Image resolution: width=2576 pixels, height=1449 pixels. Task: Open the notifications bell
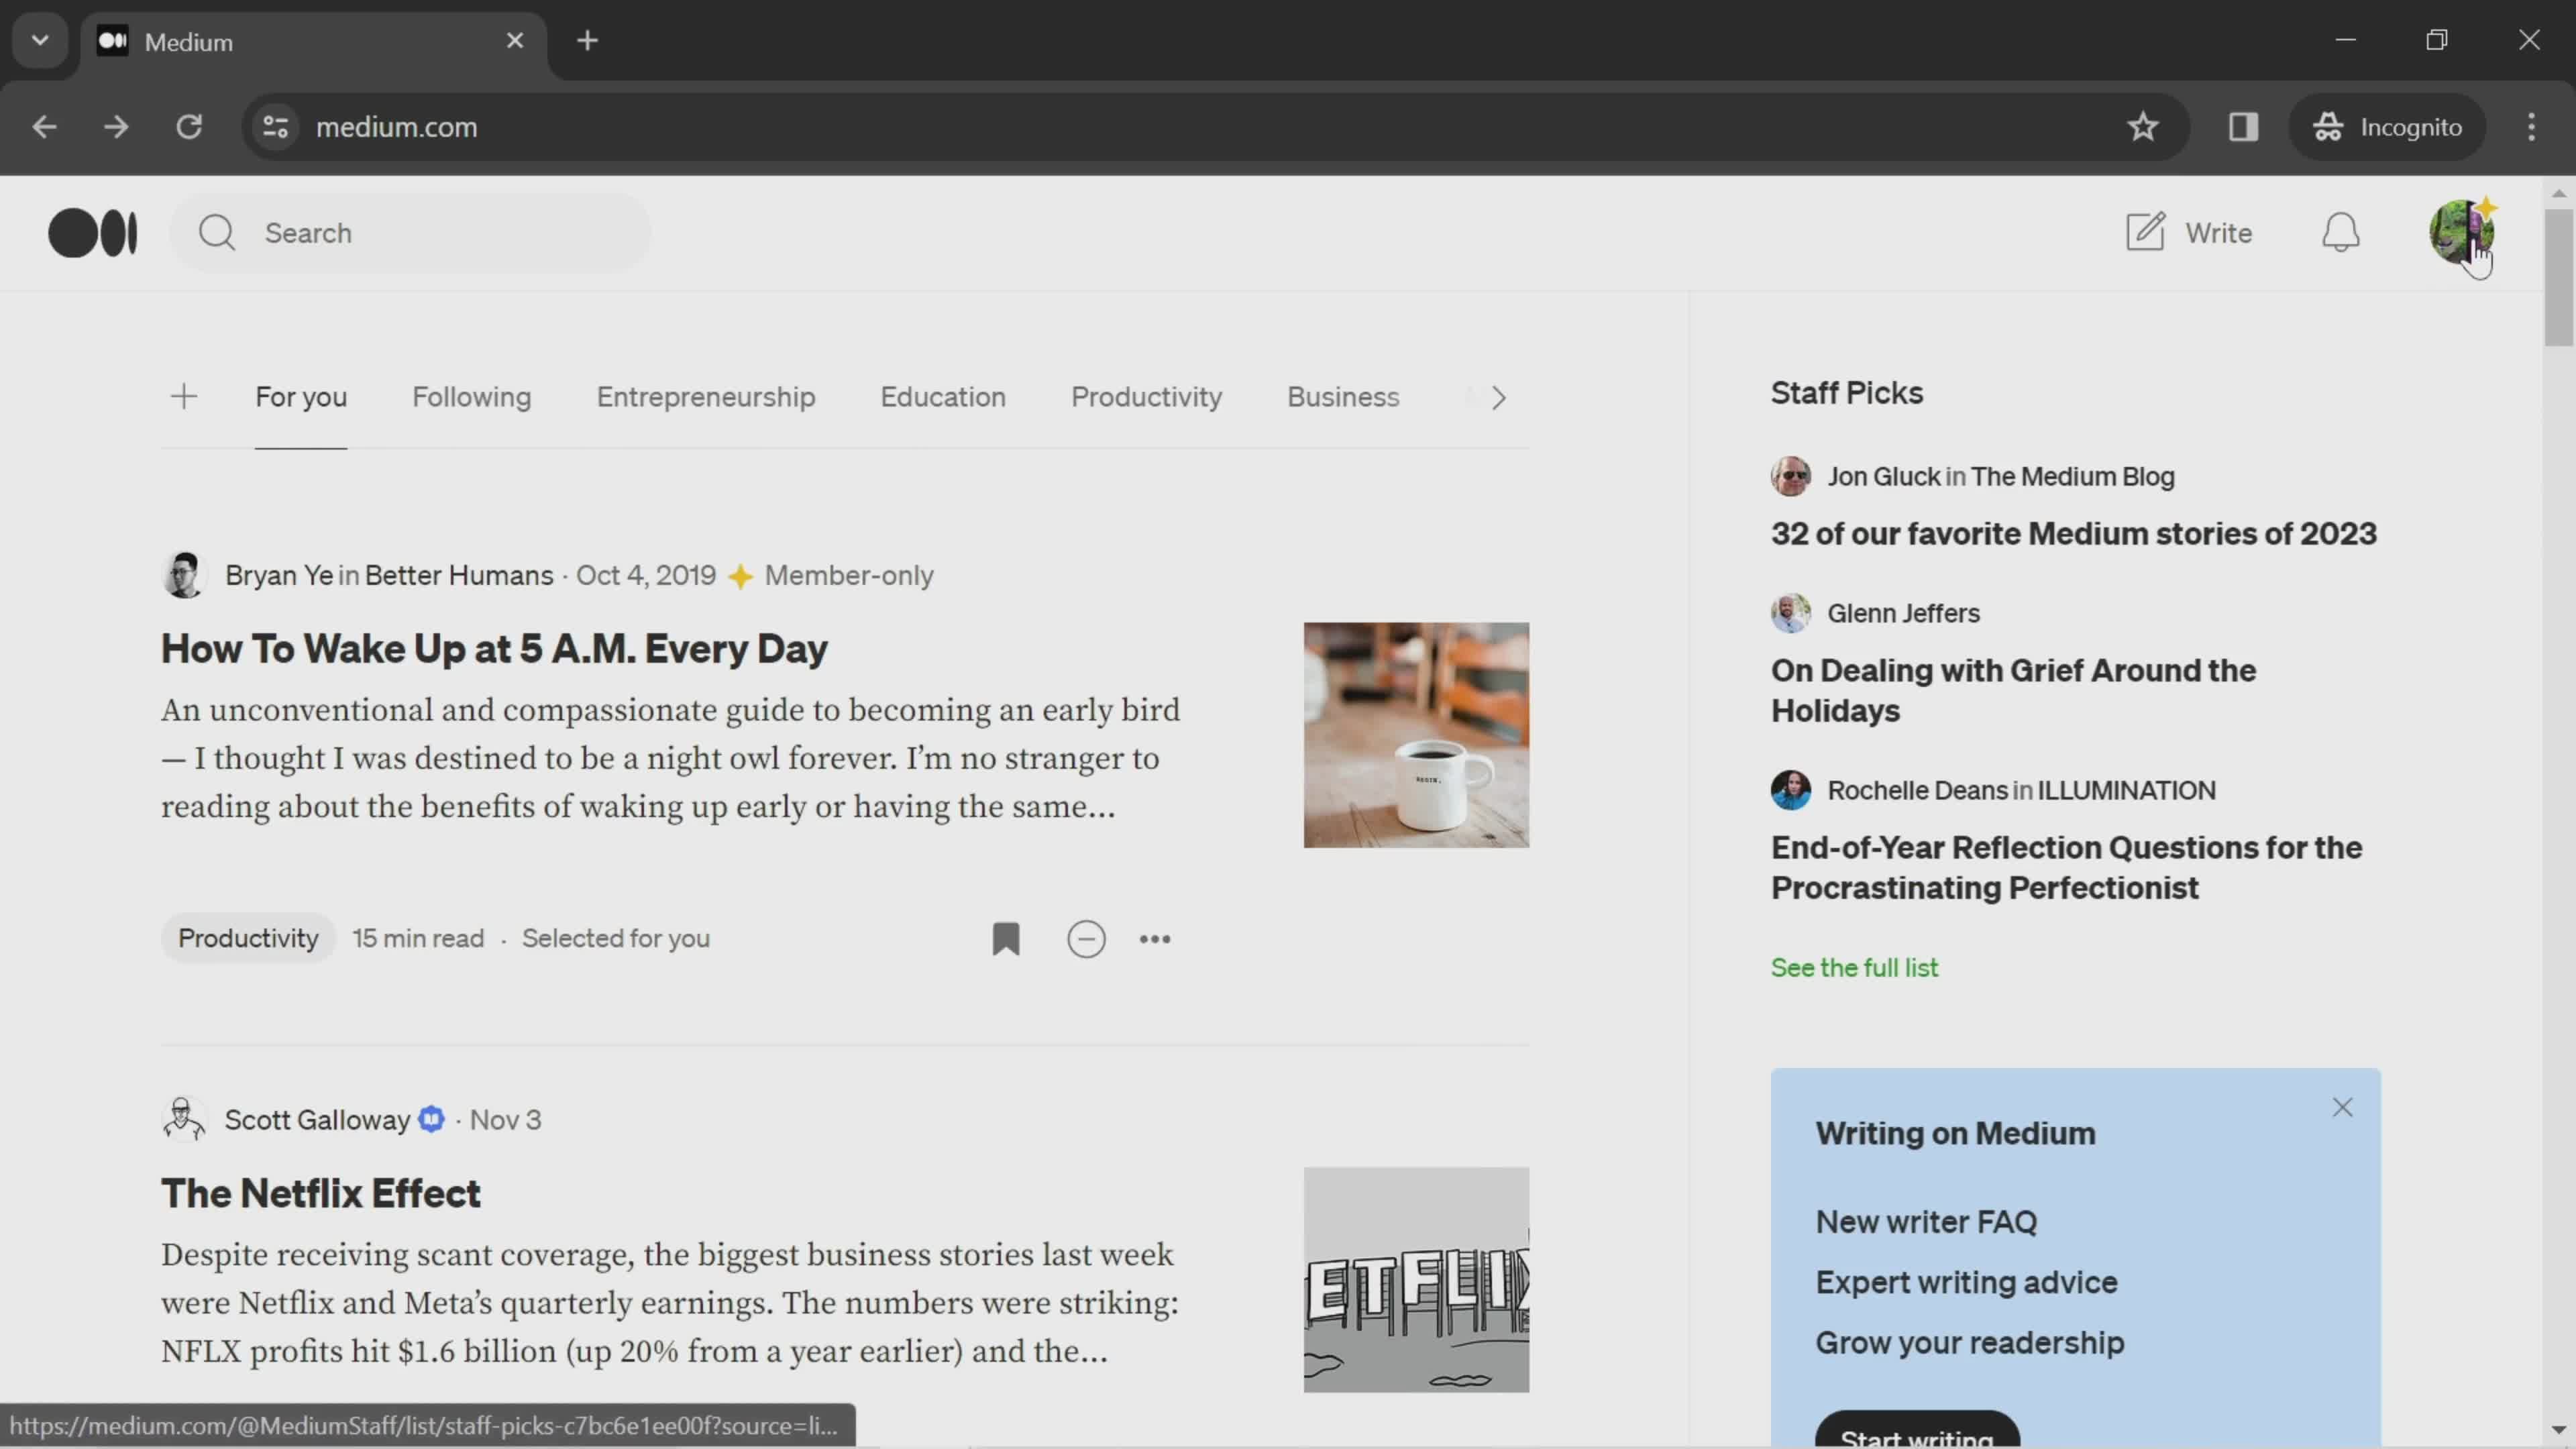(x=2340, y=233)
